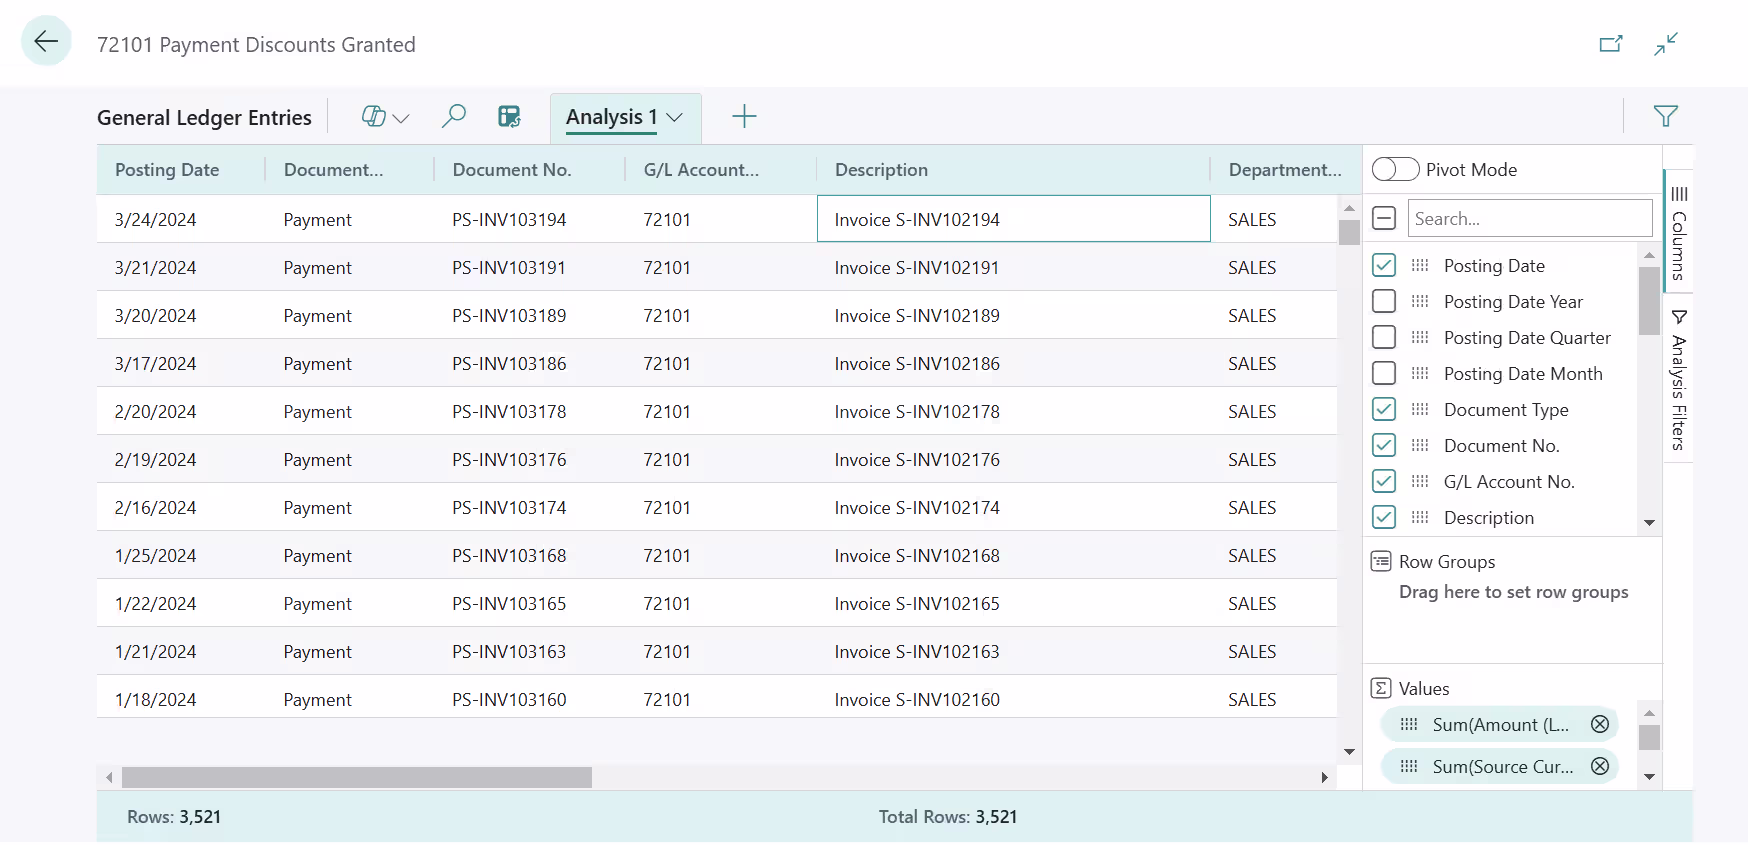The width and height of the screenshot is (1748, 845).
Task: Uncheck the Document Type column
Action: tap(1384, 410)
